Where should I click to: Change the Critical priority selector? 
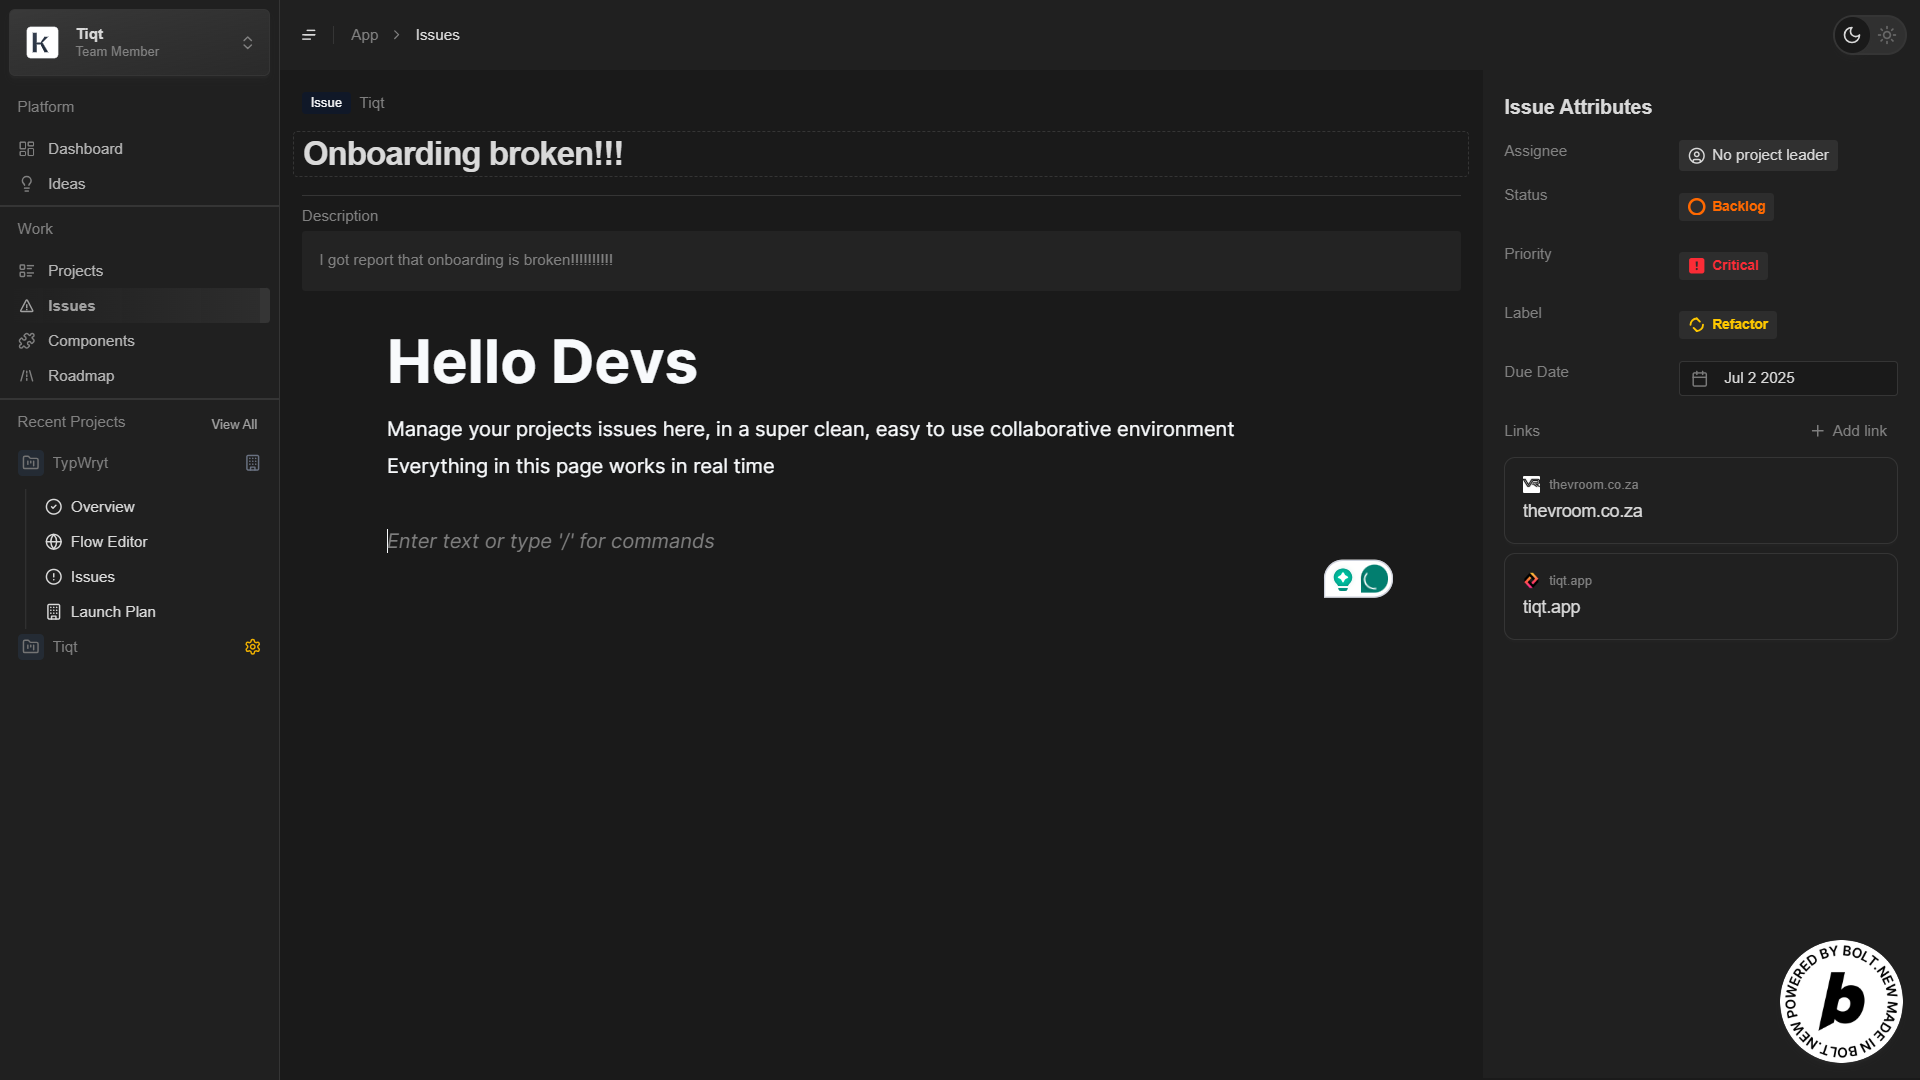click(x=1723, y=266)
